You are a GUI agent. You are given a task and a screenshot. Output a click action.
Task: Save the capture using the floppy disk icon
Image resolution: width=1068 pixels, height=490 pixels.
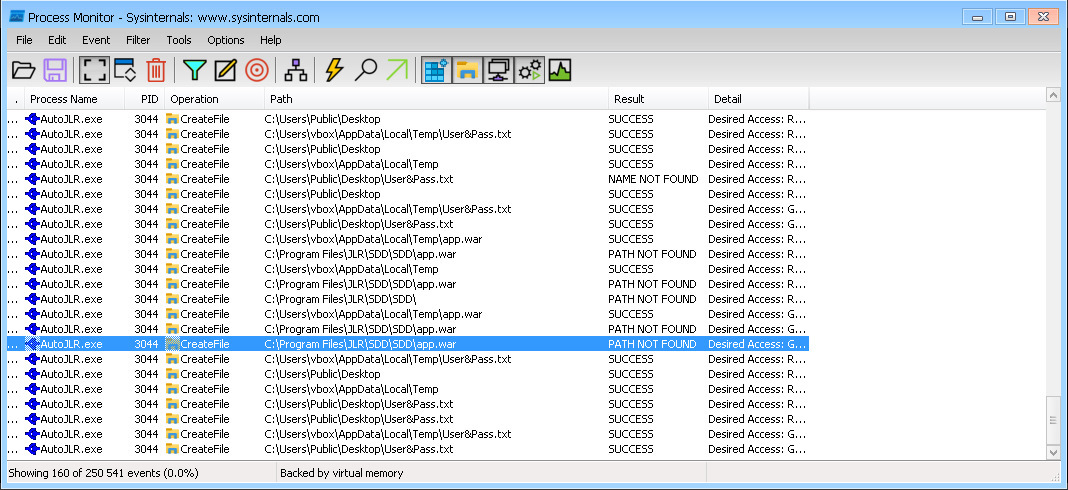pyautogui.click(x=55, y=70)
